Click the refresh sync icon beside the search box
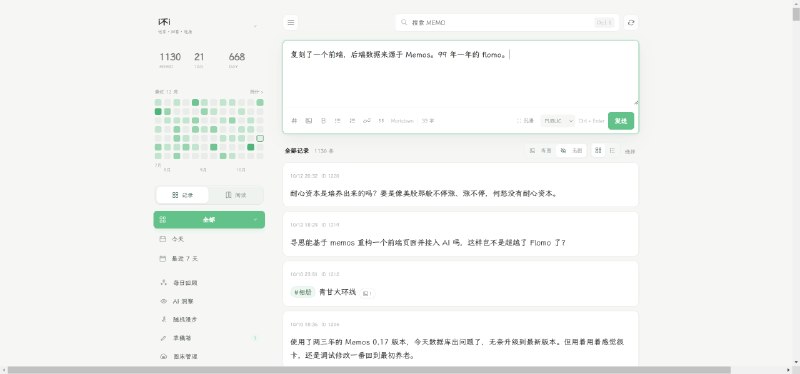 tap(631, 22)
